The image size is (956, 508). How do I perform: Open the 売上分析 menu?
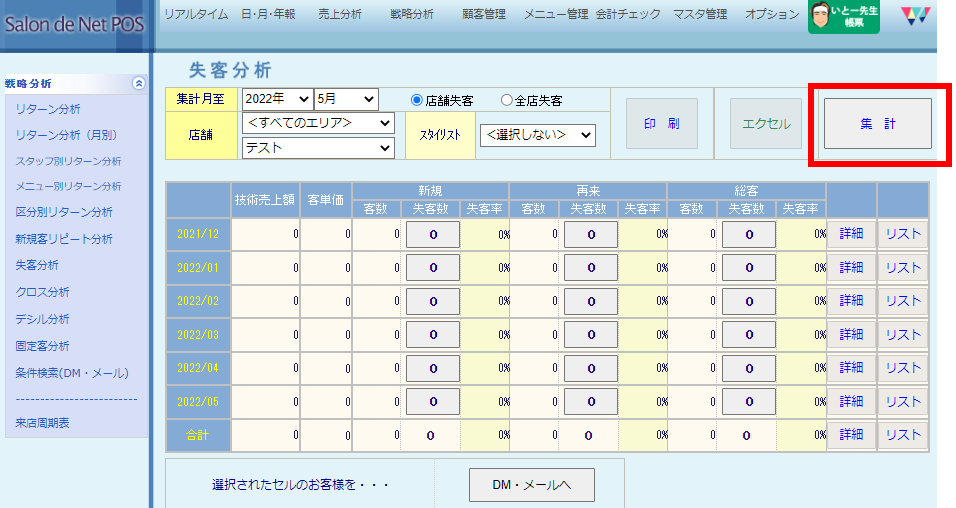pos(342,14)
